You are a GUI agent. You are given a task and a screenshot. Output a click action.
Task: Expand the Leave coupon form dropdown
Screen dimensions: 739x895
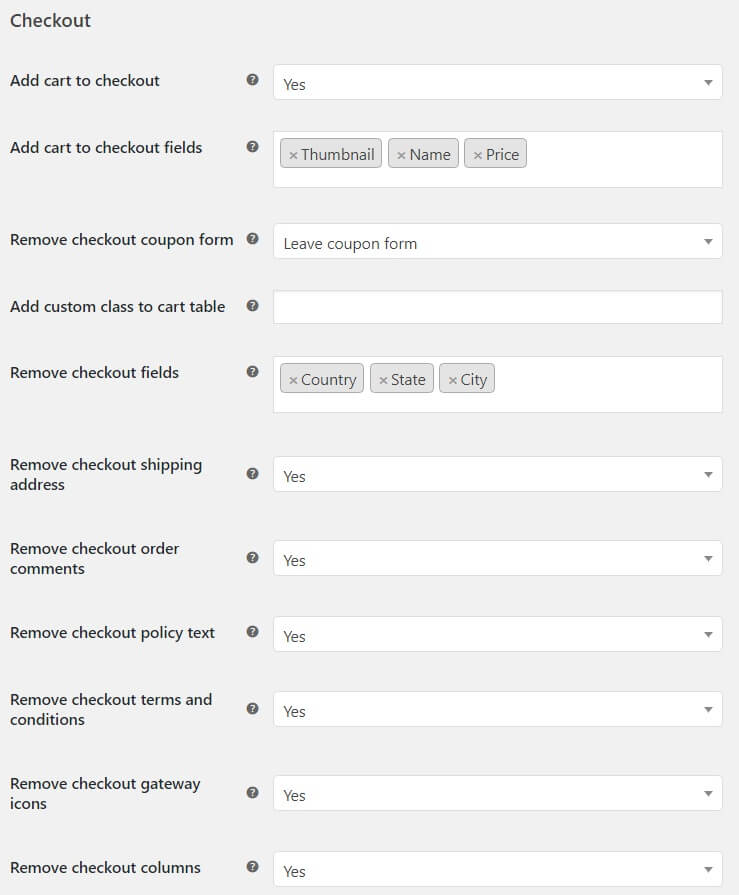498,241
